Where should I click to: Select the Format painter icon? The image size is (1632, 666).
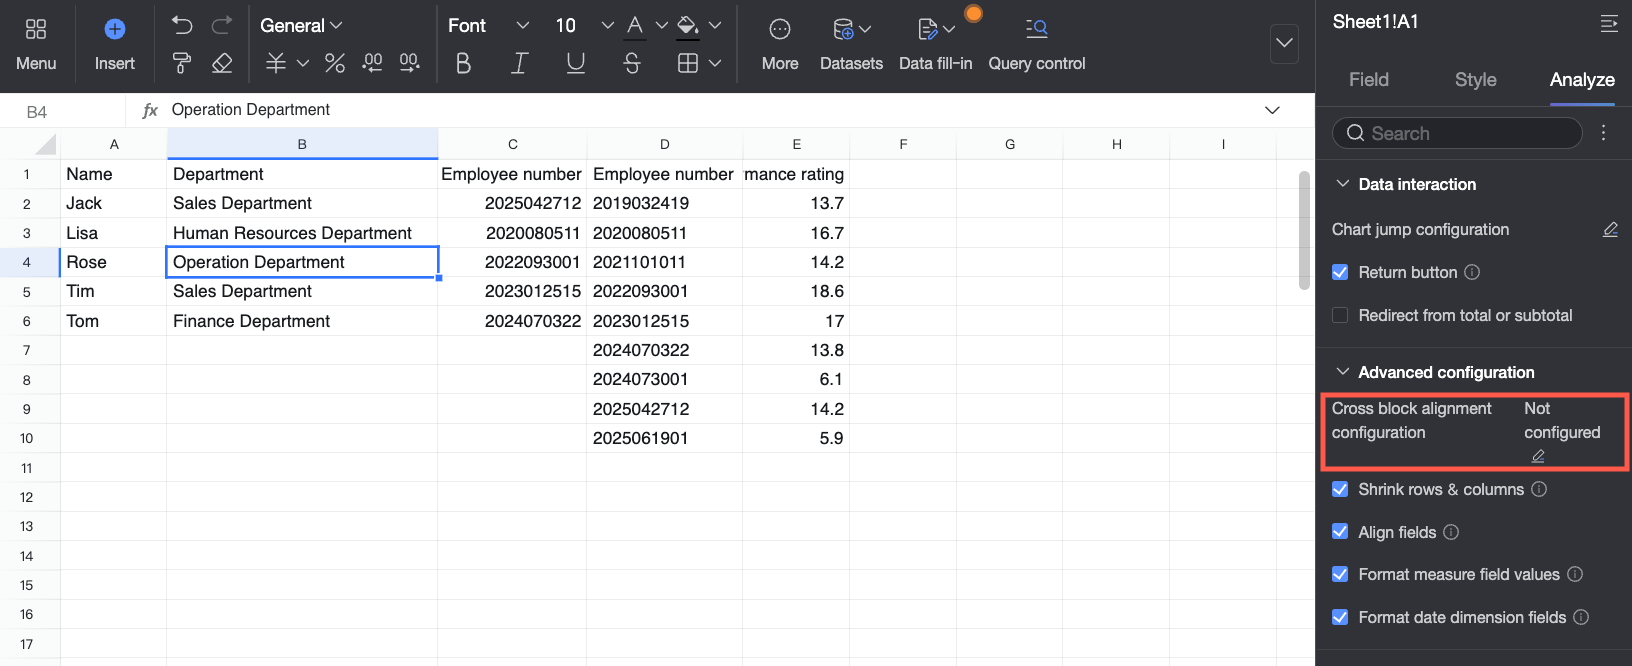pos(181,63)
